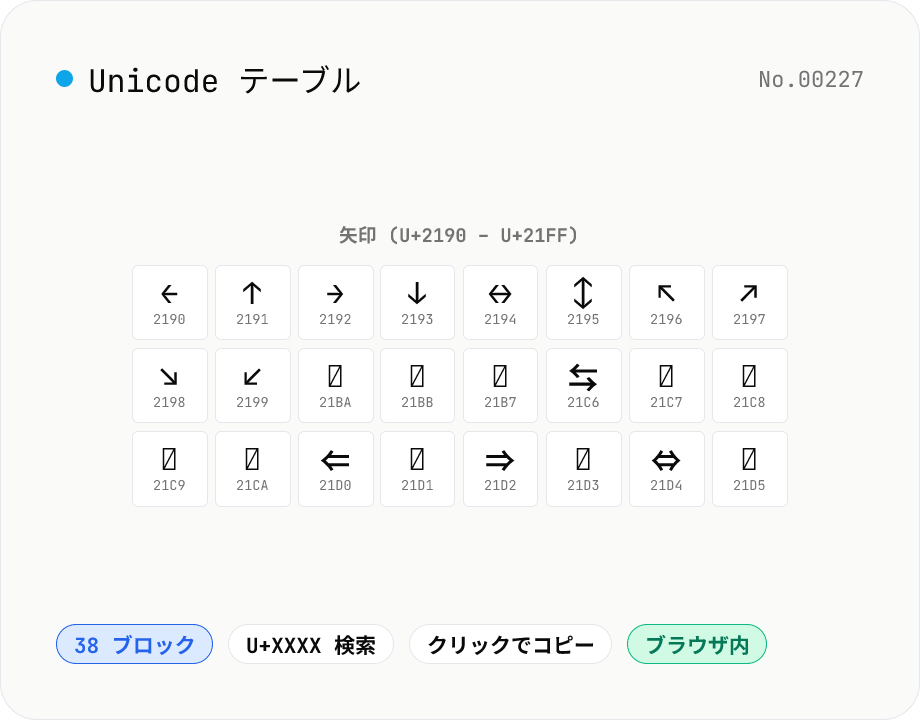
Task: Click the cell labeled 21BB
Action: point(417,386)
